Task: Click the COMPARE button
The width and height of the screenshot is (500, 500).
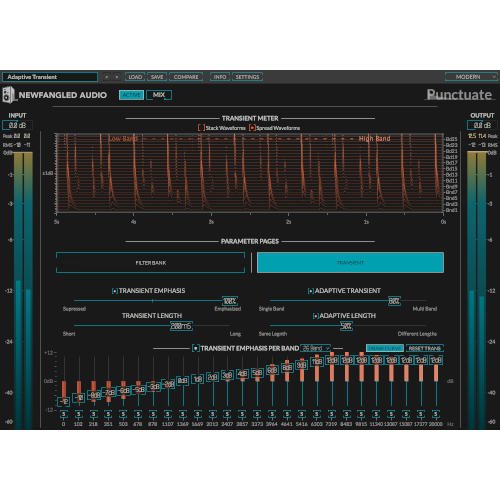Action: coord(186,77)
